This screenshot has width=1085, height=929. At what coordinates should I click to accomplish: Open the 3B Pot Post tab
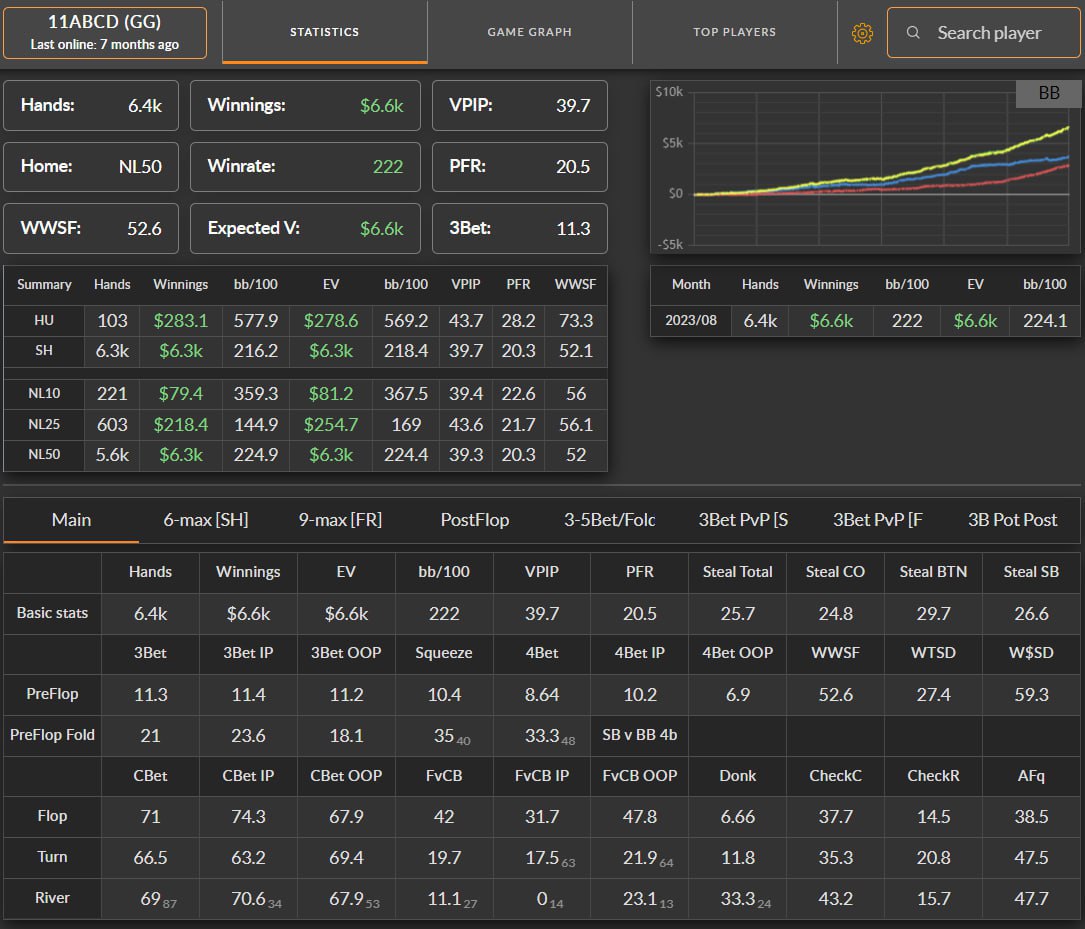(1012, 520)
